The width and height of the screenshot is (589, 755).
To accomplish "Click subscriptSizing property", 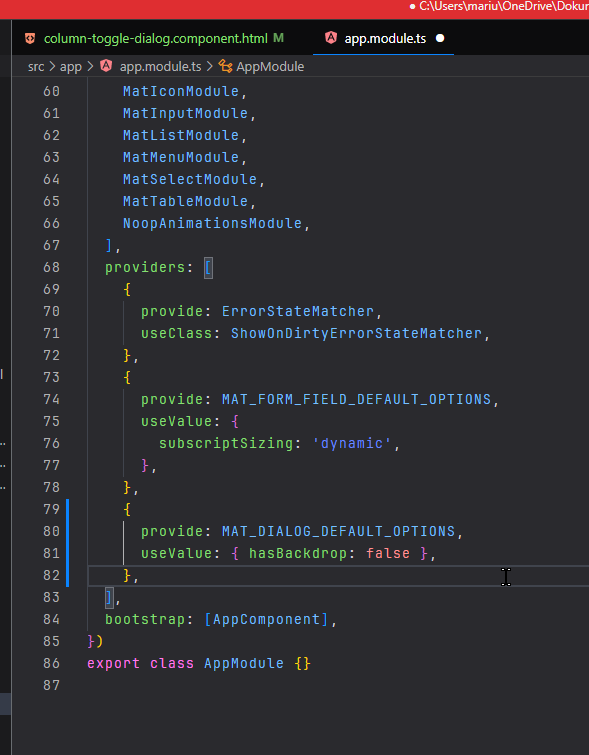I will tap(226, 443).
